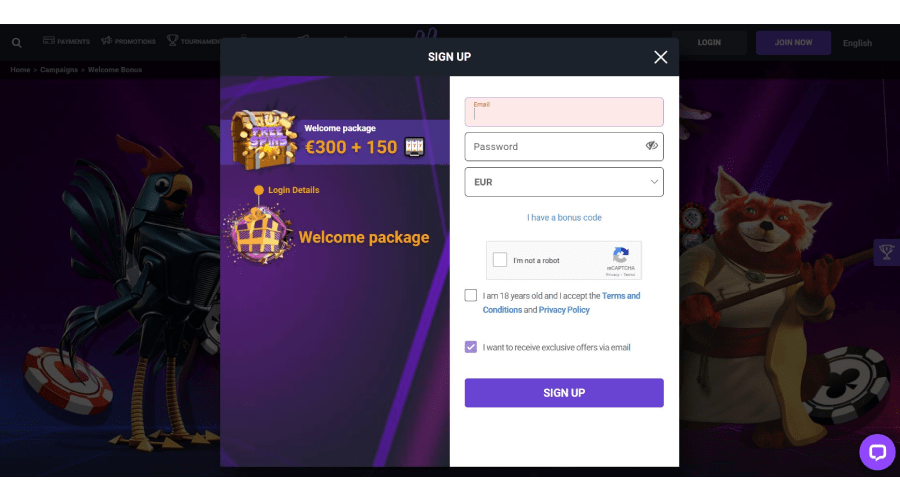Click the search magnifier icon
900x500 pixels.
click(17, 42)
